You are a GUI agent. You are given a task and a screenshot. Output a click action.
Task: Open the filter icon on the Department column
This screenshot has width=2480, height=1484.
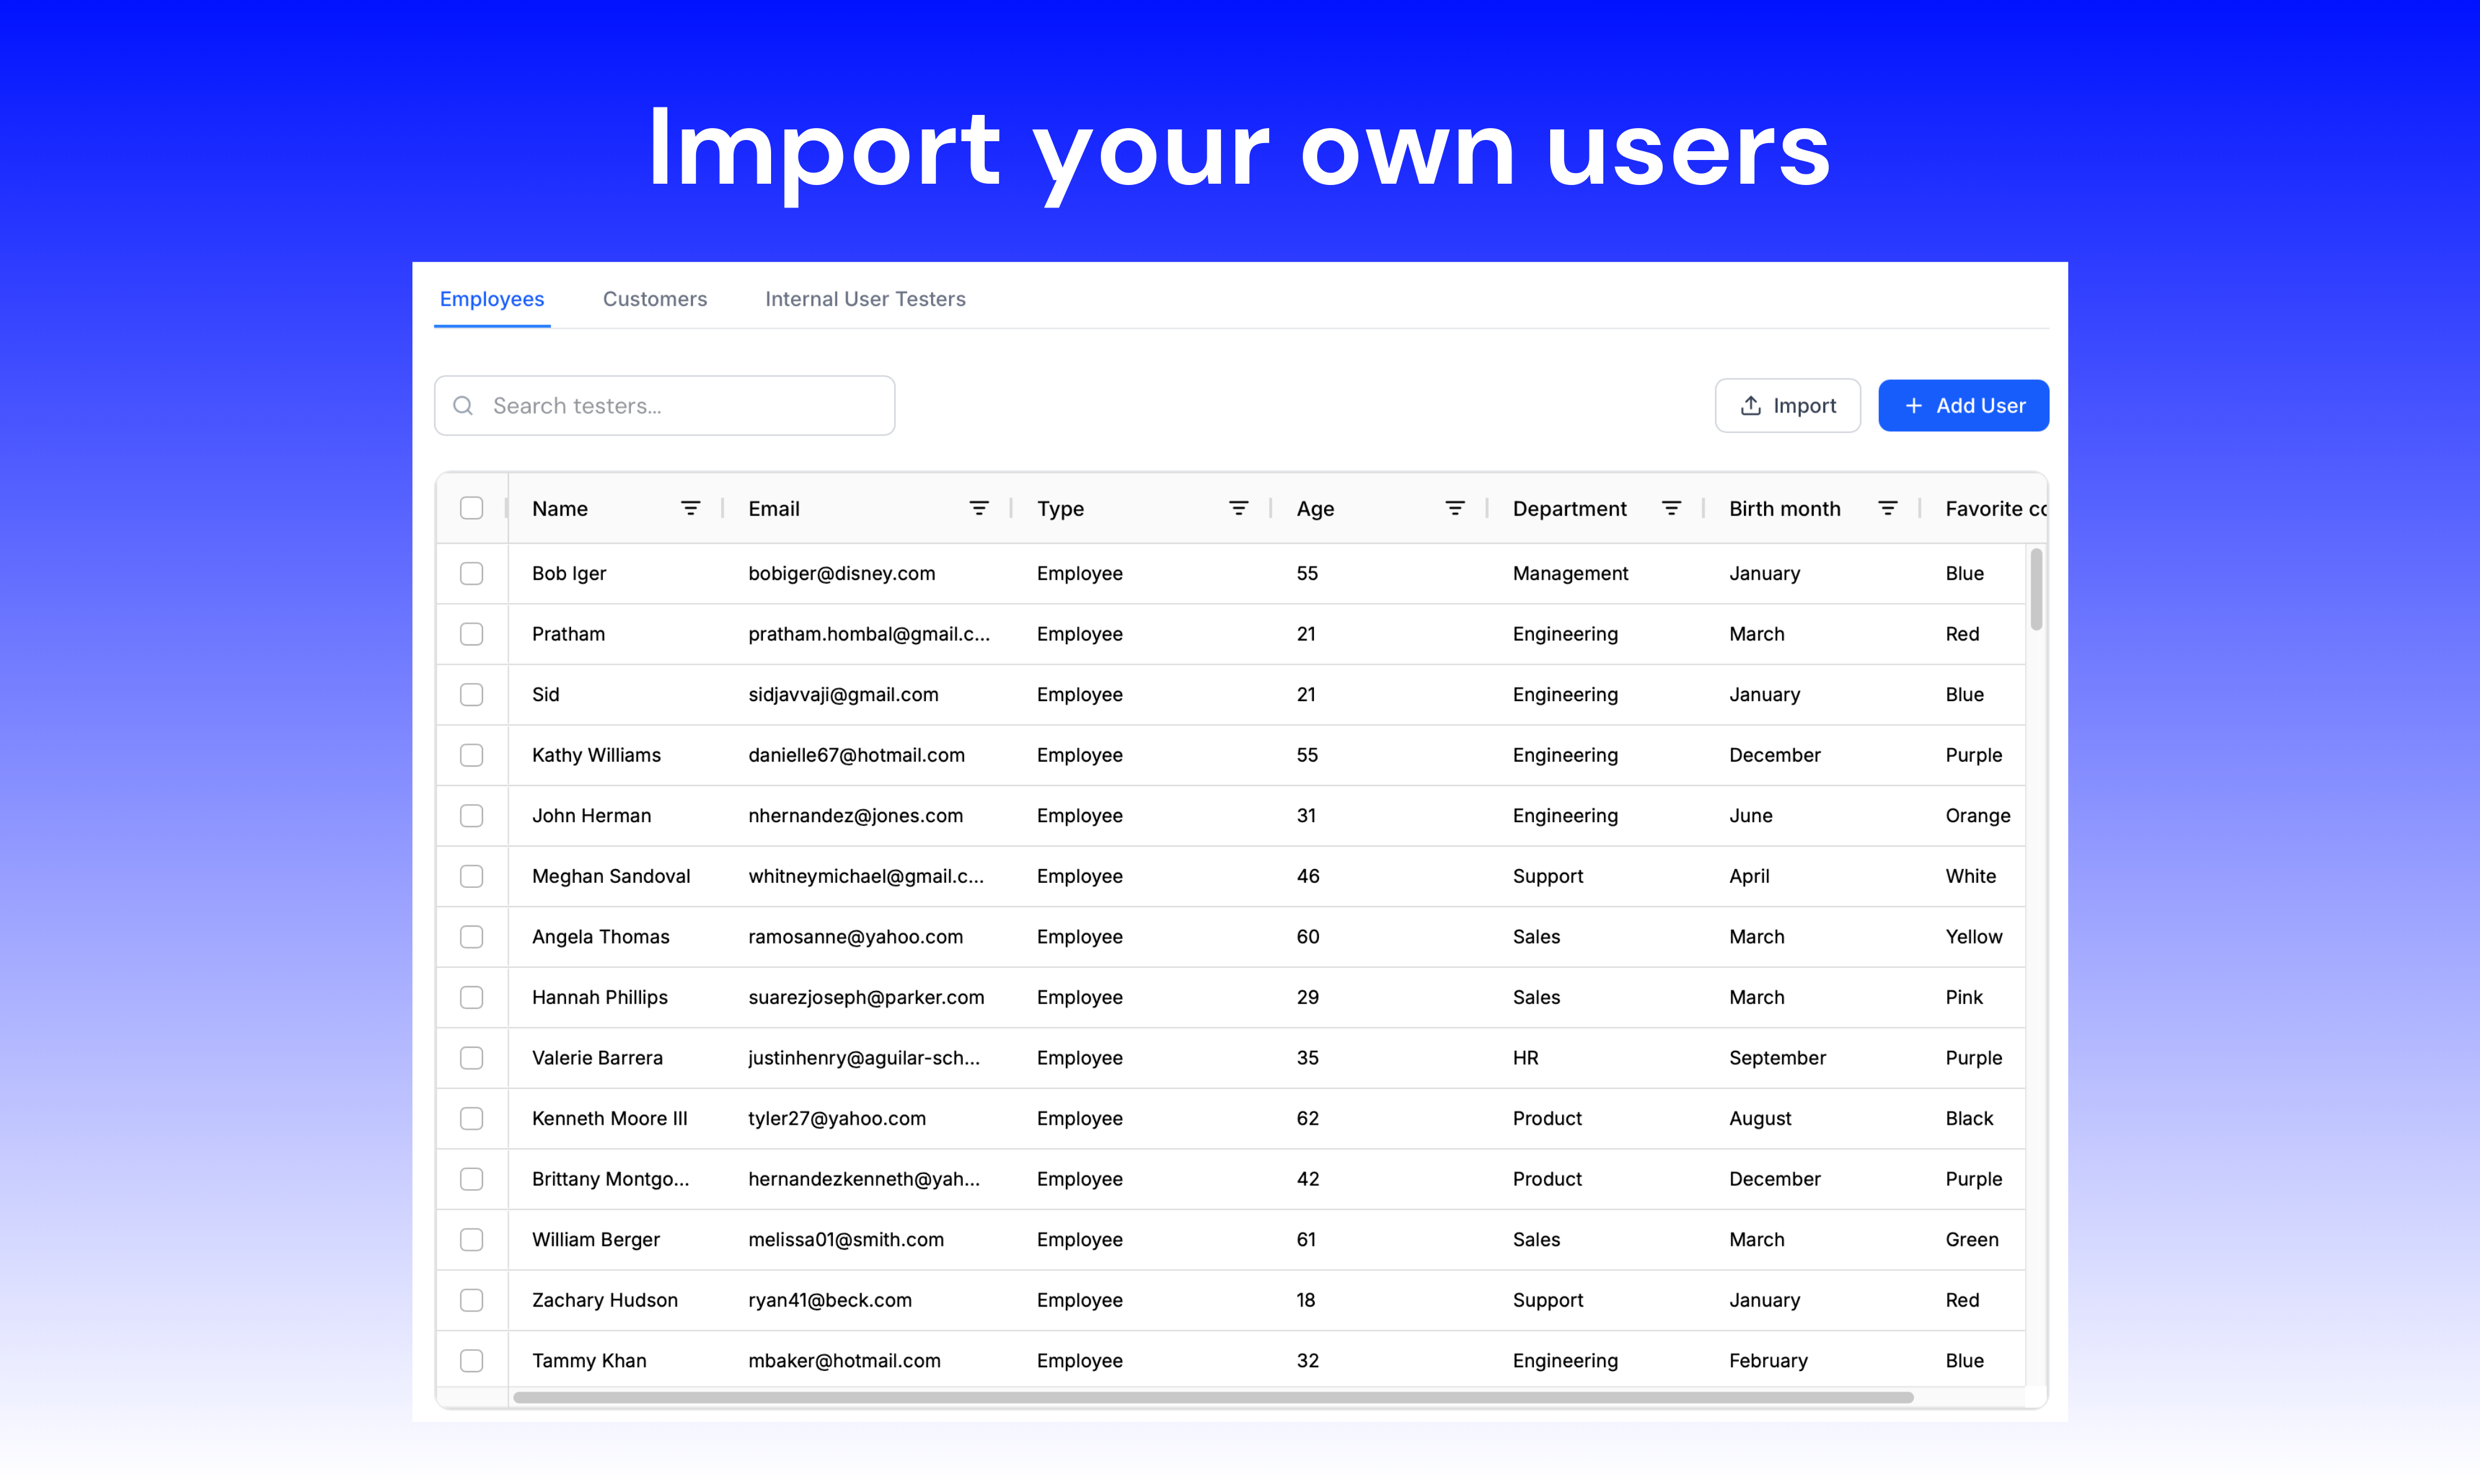click(1672, 508)
